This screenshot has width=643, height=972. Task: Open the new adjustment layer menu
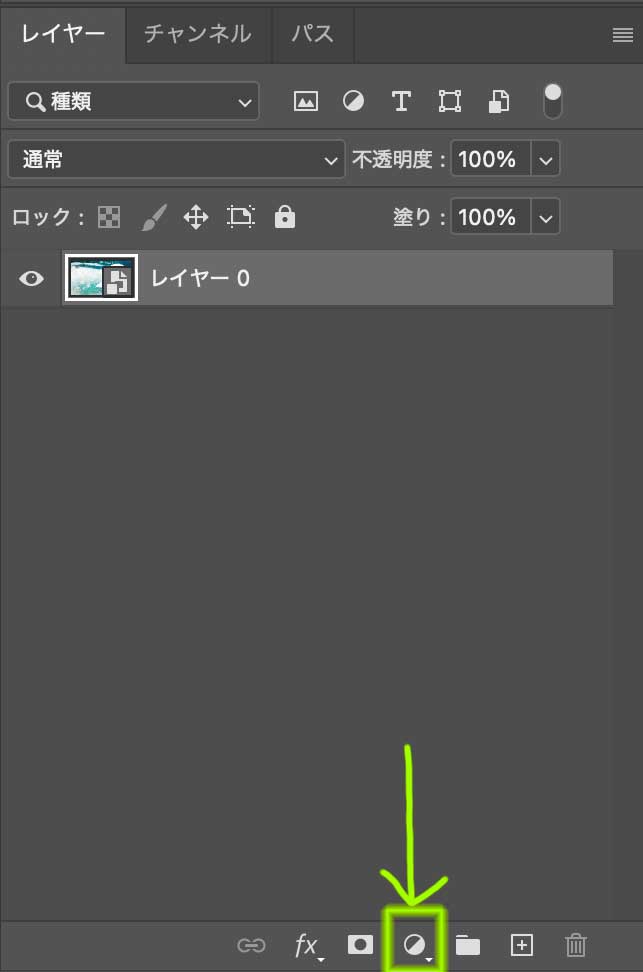coord(414,945)
